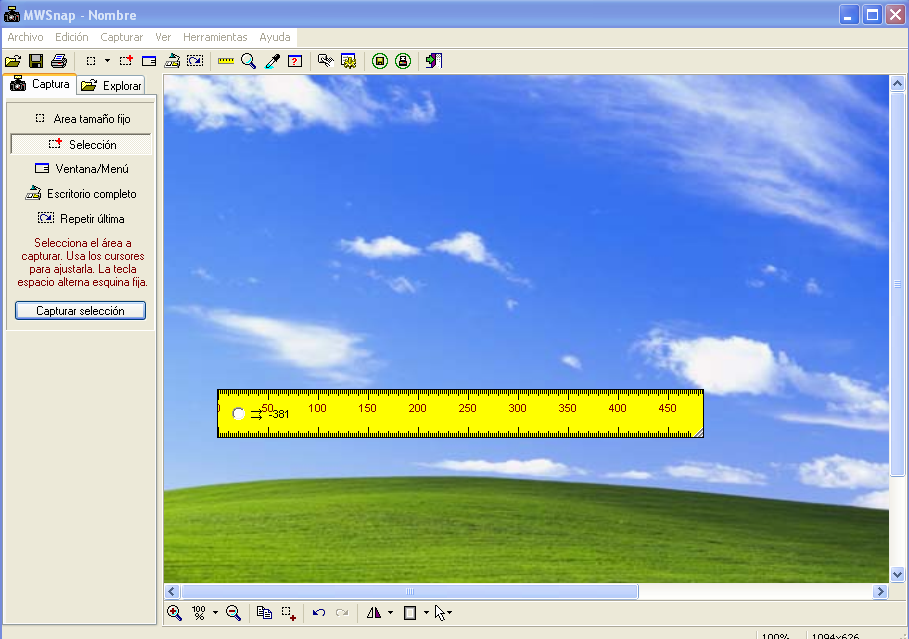Image resolution: width=909 pixels, height=639 pixels.
Task: Click the window info question-mark icon
Action: pyautogui.click(x=295, y=61)
